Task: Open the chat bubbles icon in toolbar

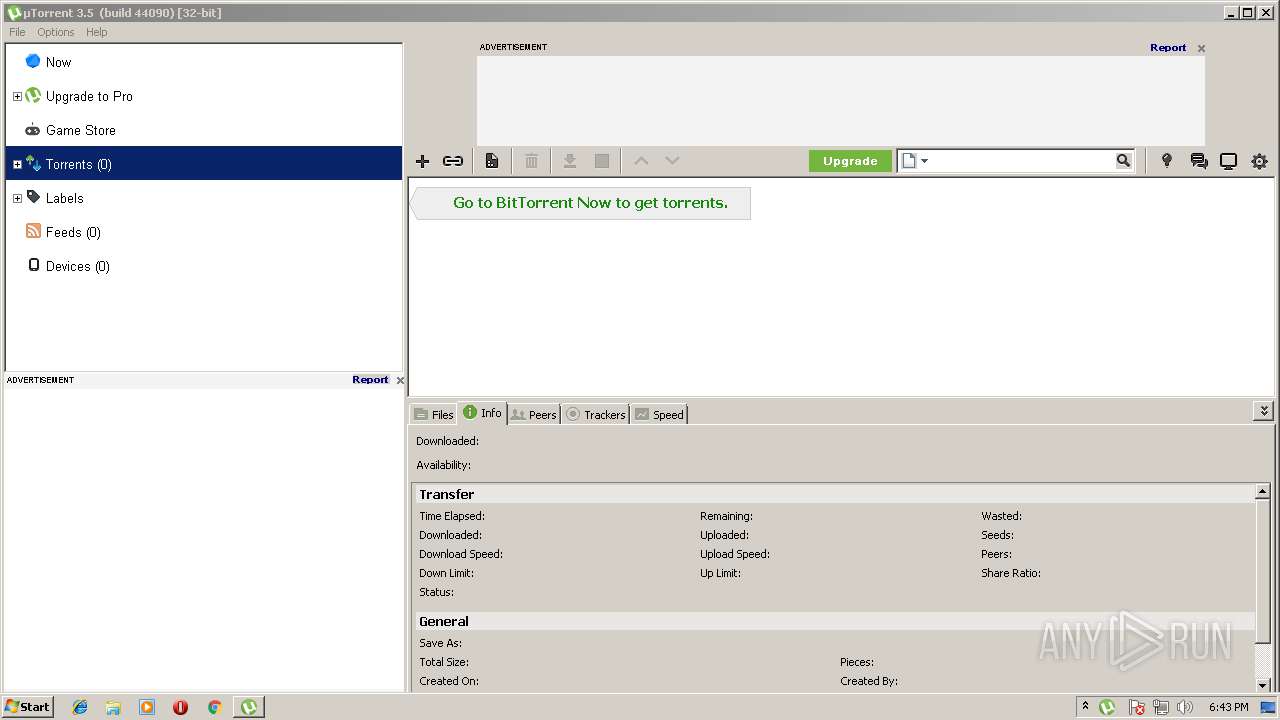Action: tap(1199, 161)
